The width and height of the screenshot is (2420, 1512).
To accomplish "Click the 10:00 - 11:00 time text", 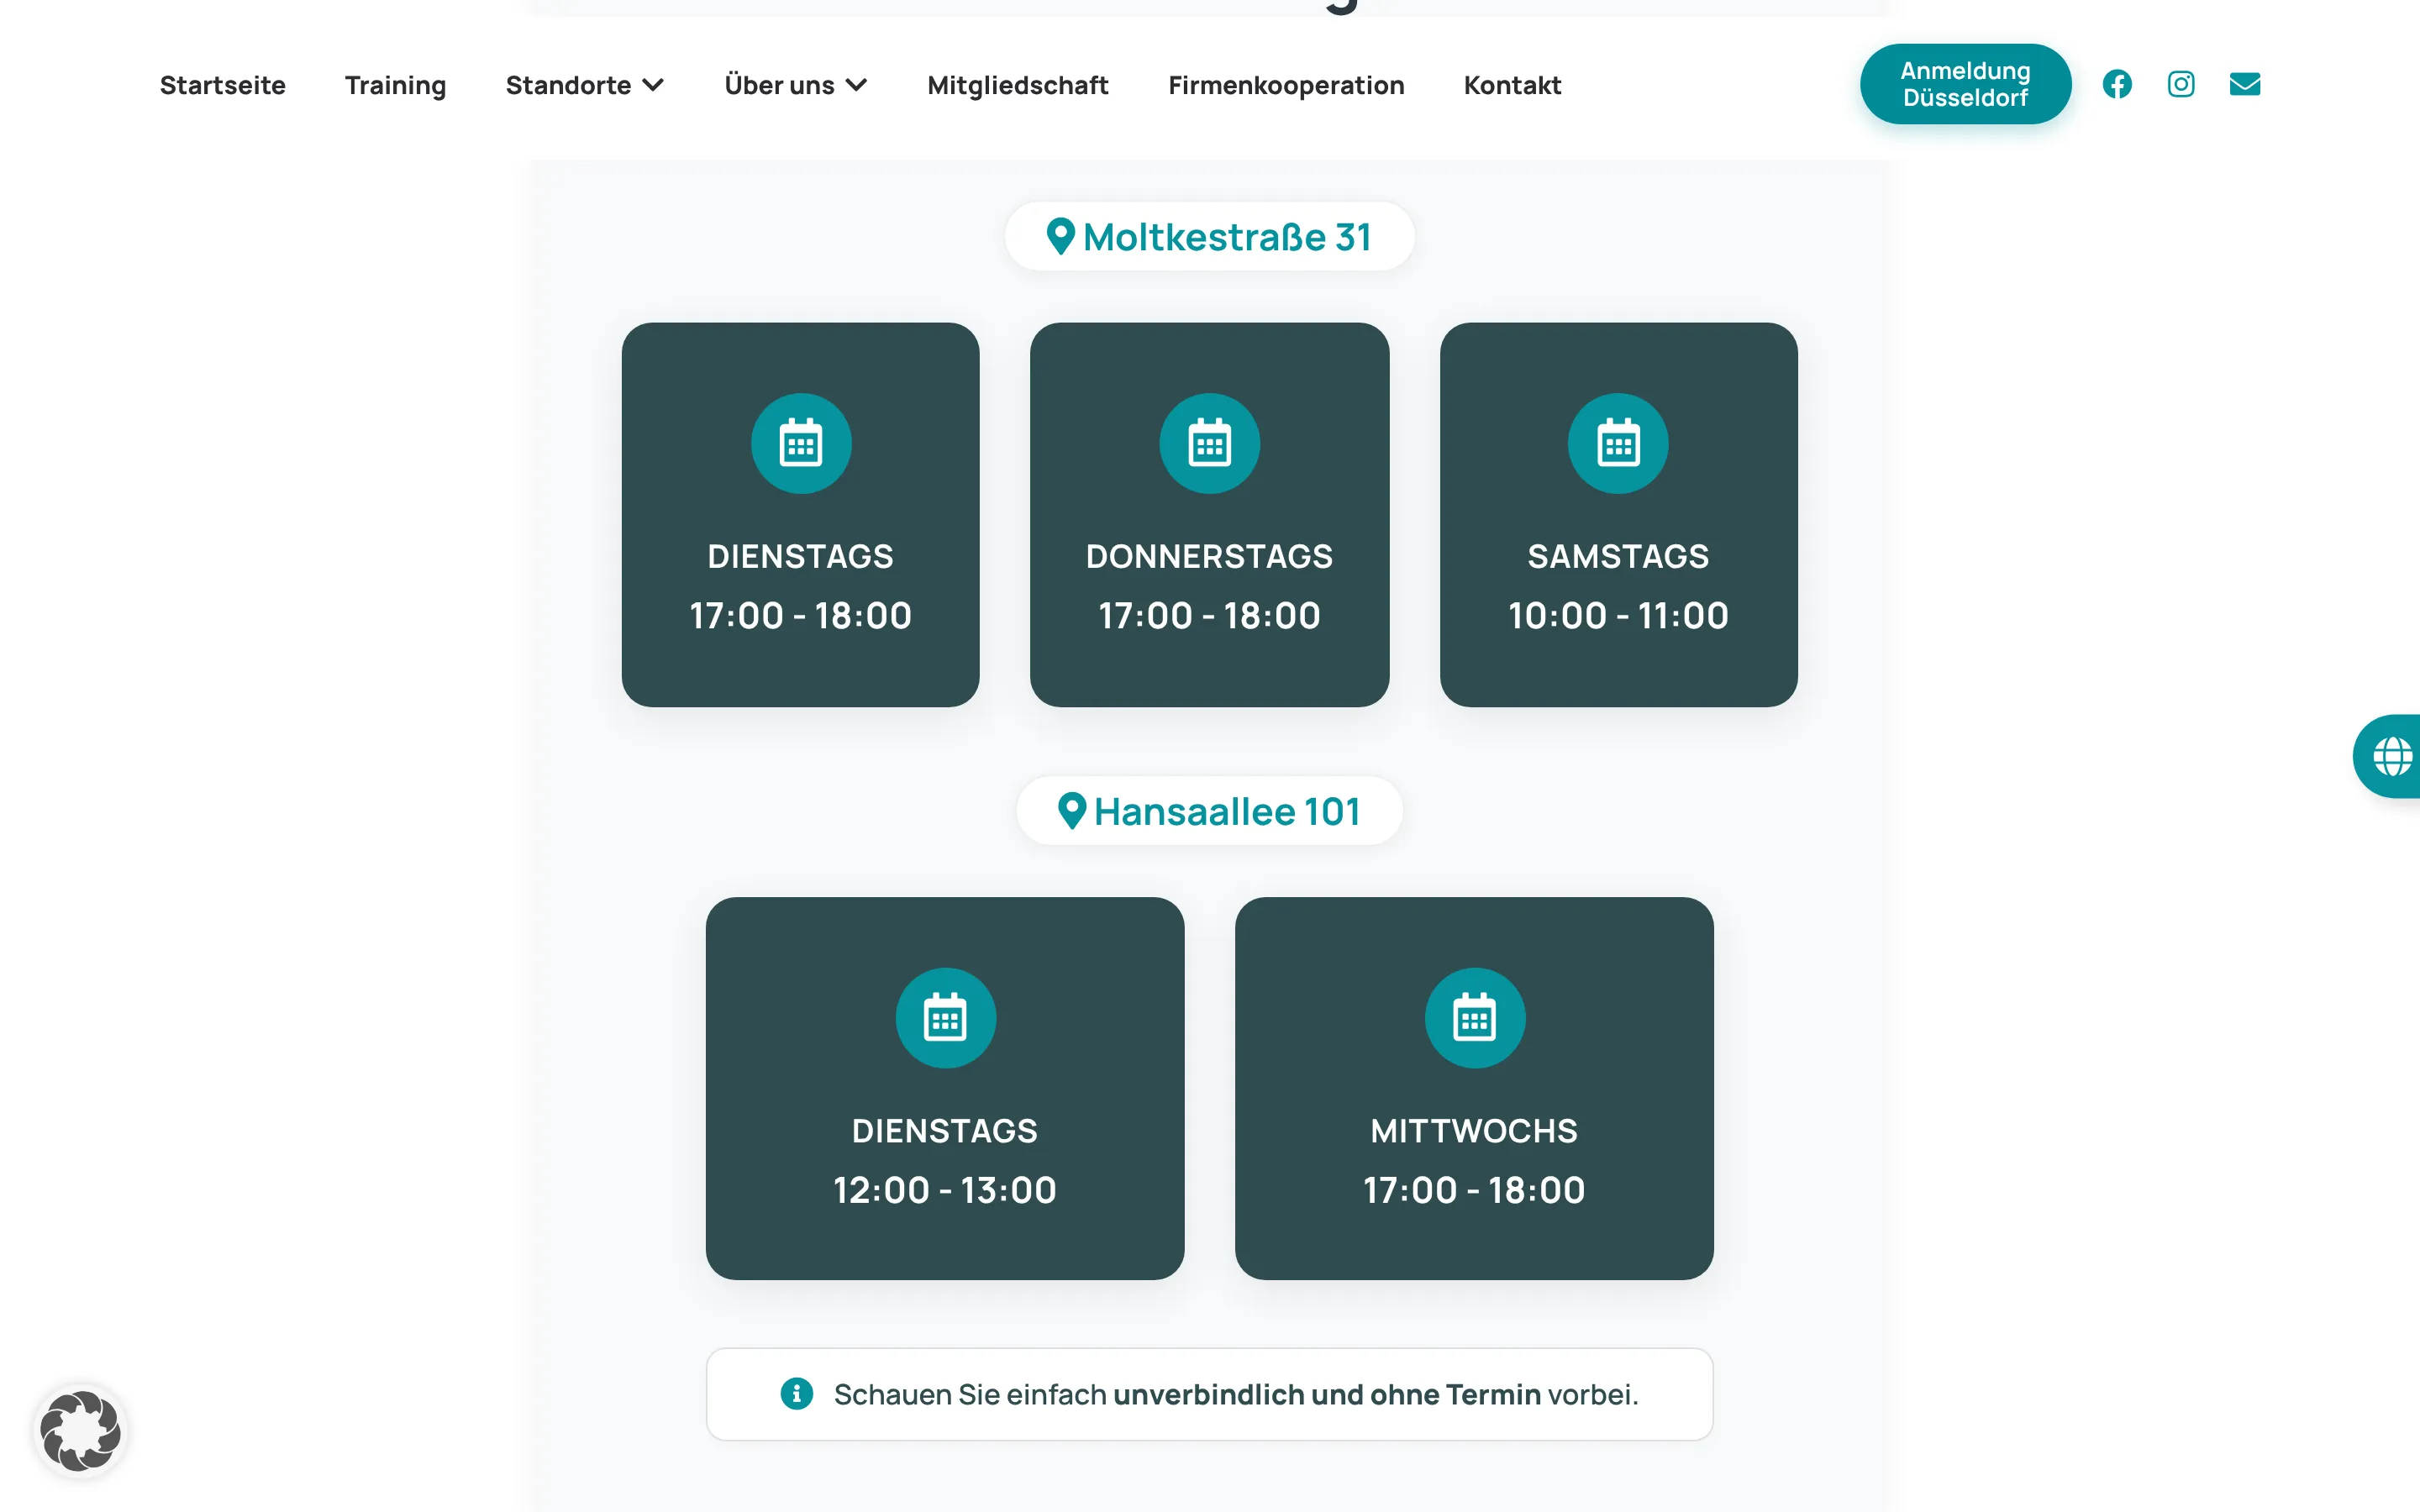I will click(1618, 615).
